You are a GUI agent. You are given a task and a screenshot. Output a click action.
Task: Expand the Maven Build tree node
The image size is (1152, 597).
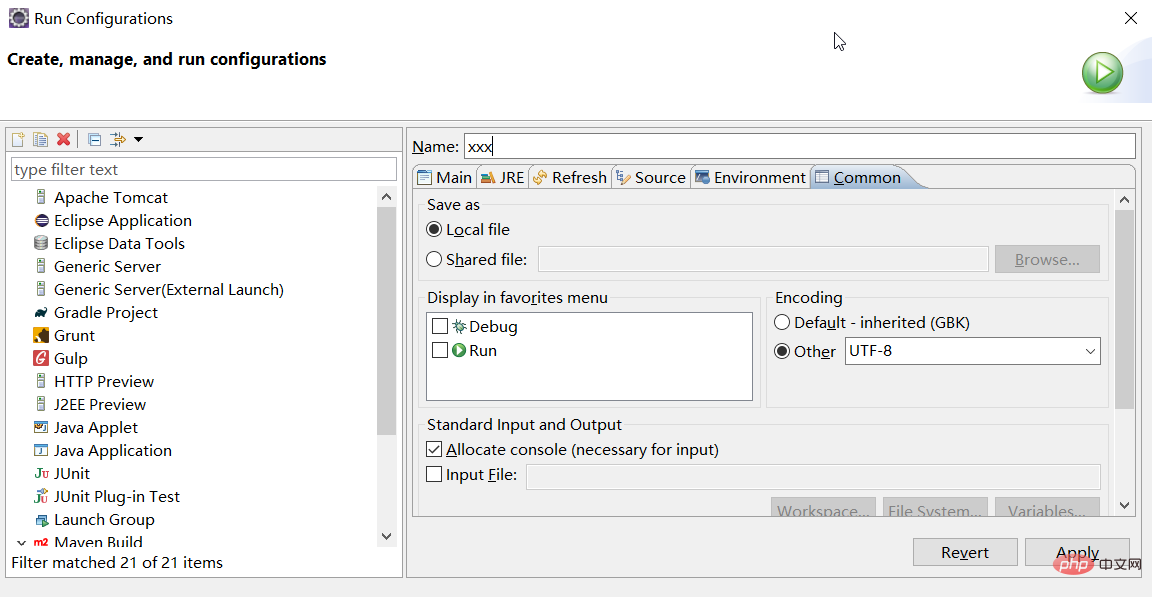click(x=21, y=543)
